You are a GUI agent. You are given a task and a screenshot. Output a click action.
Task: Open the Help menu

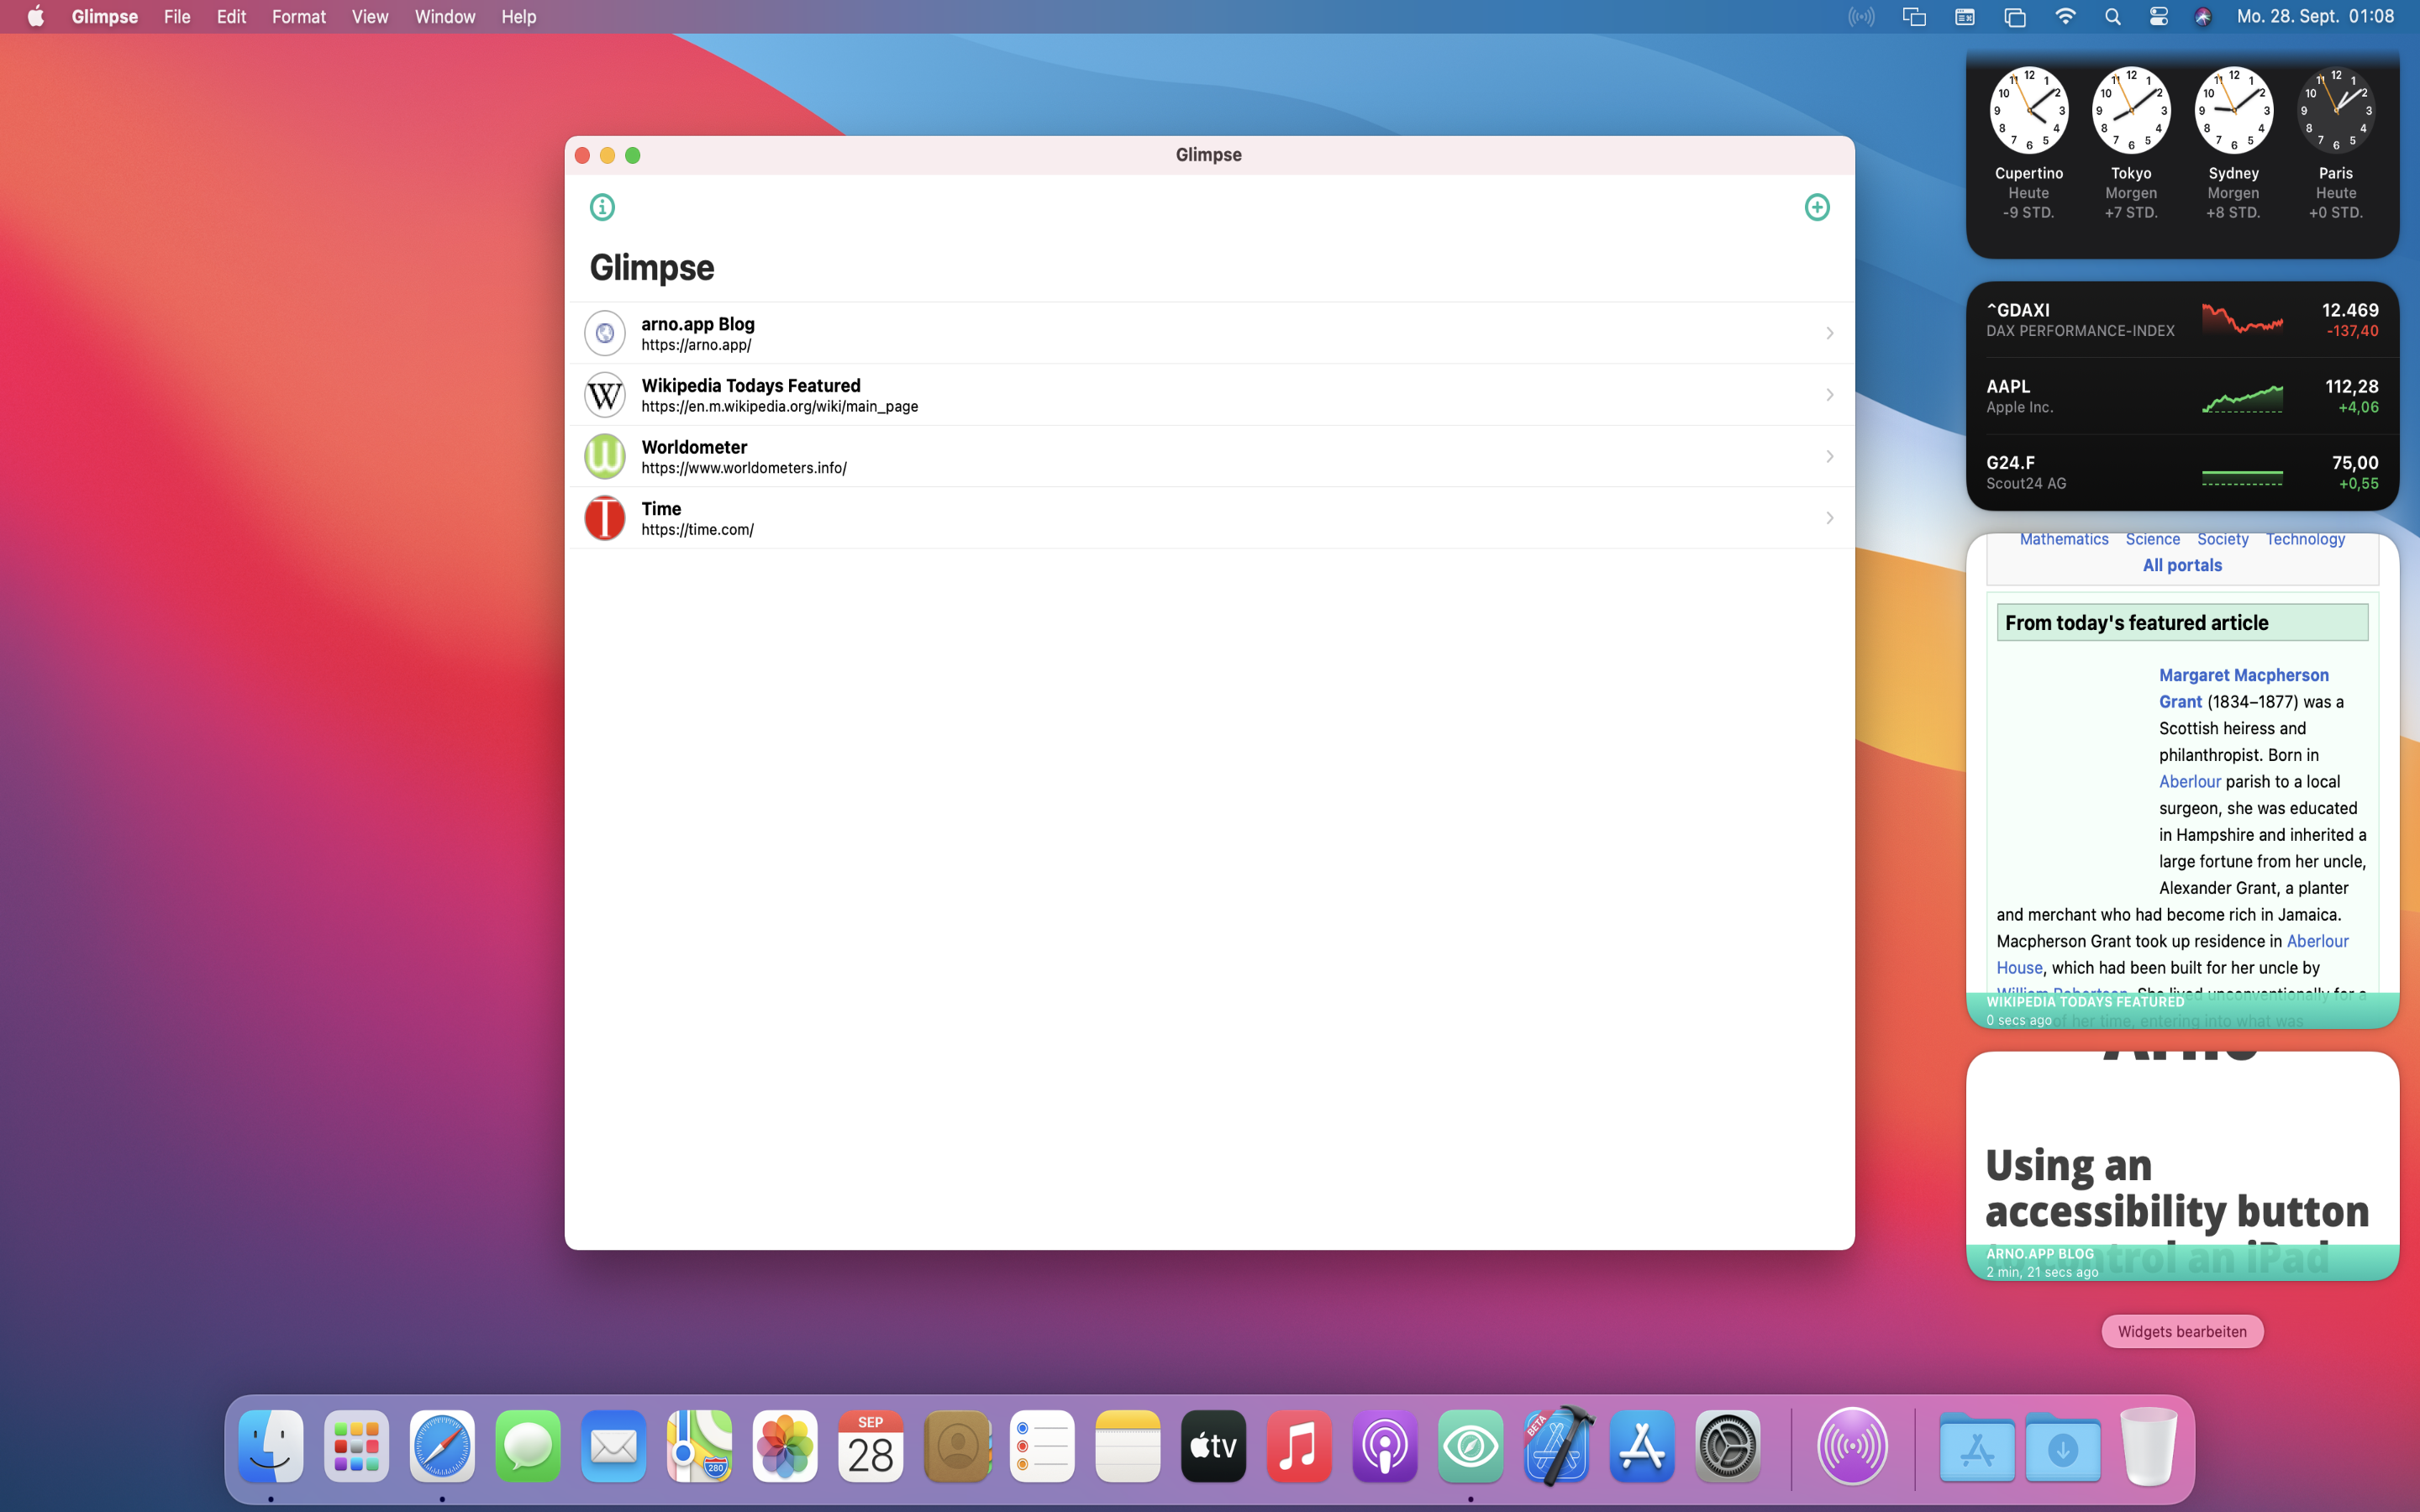(519, 17)
